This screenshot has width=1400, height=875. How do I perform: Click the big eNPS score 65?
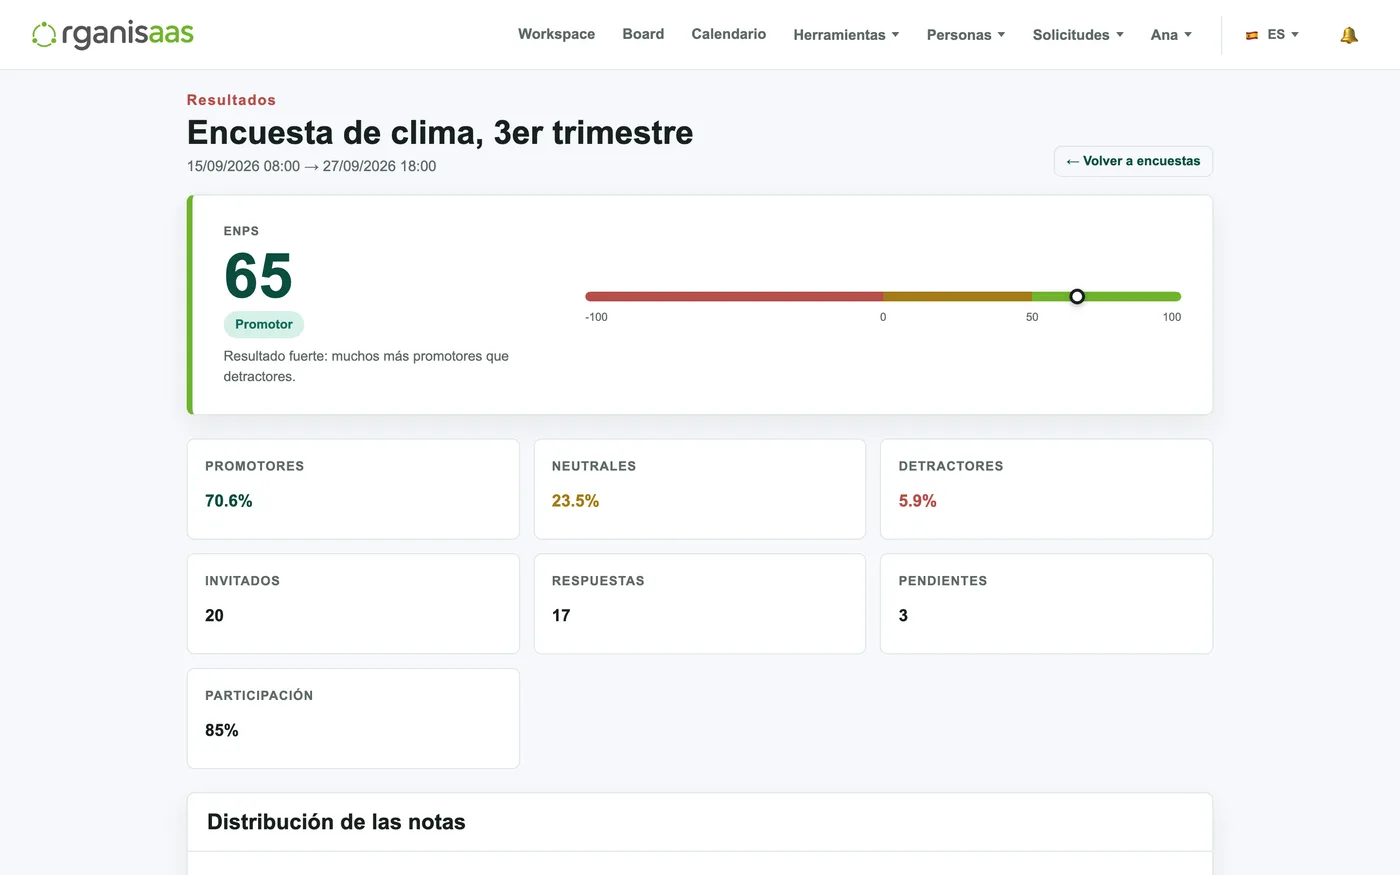258,275
